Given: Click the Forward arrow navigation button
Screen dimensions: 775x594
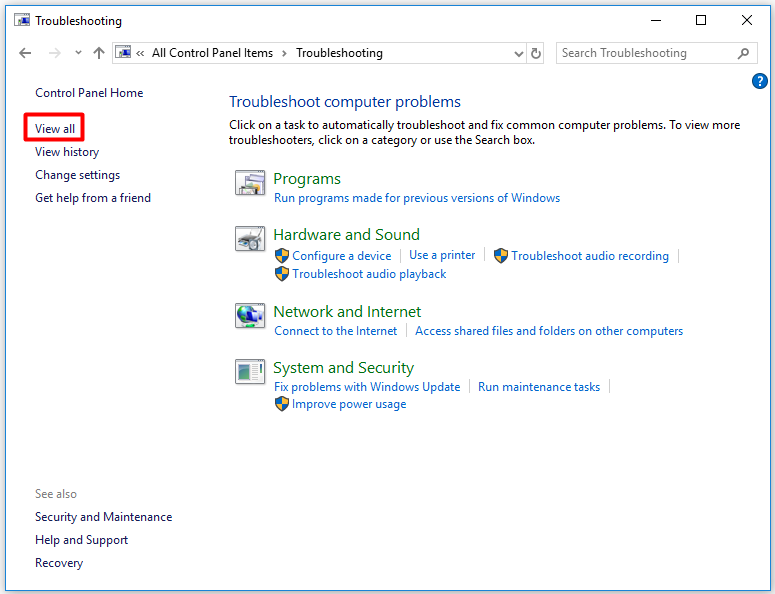Looking at the screenshot, I should click(54, 53).
